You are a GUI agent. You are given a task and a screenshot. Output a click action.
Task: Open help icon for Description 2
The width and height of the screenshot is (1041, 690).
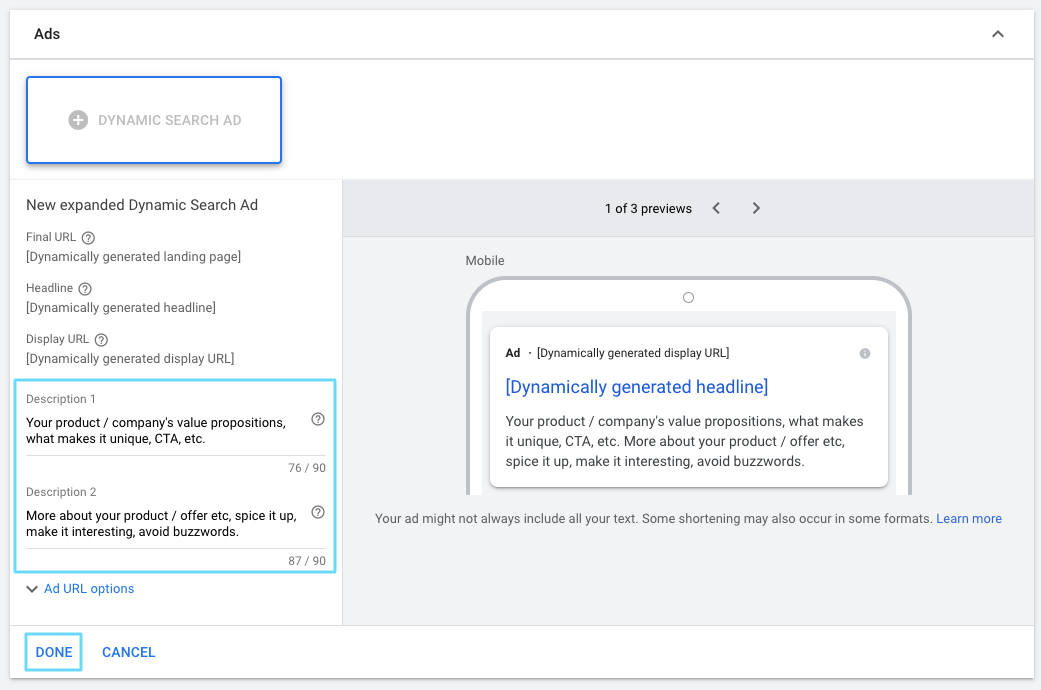coord(318,512)
